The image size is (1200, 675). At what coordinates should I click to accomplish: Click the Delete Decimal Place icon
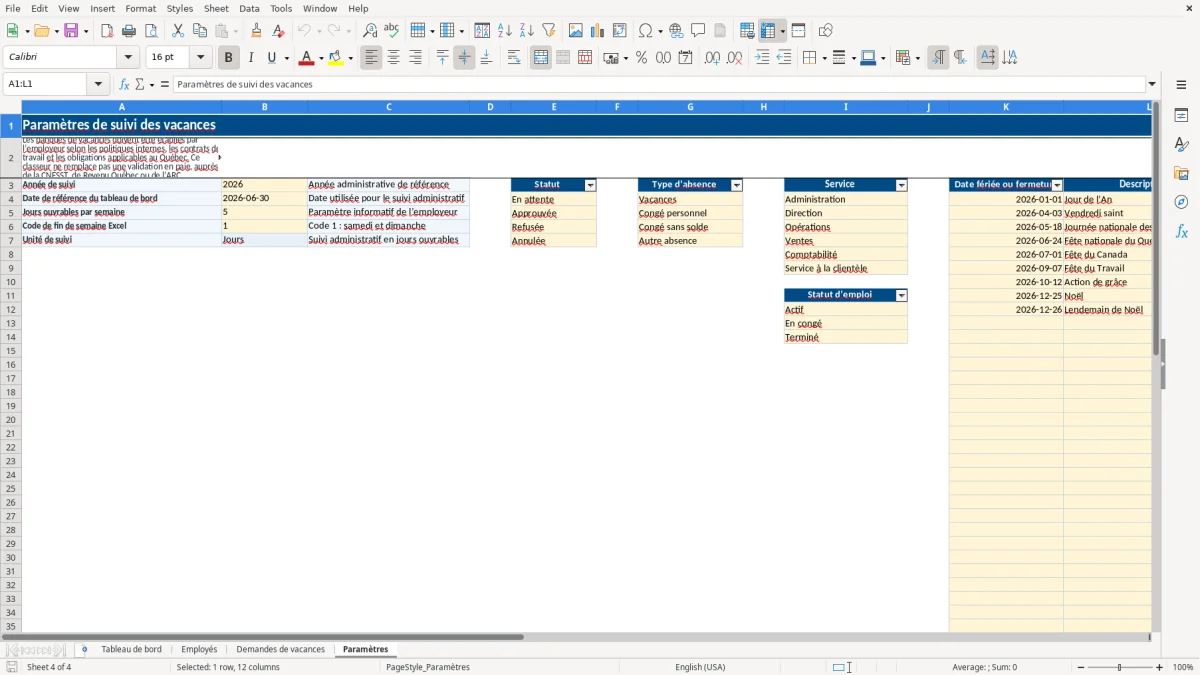click(x=735, y=58)
